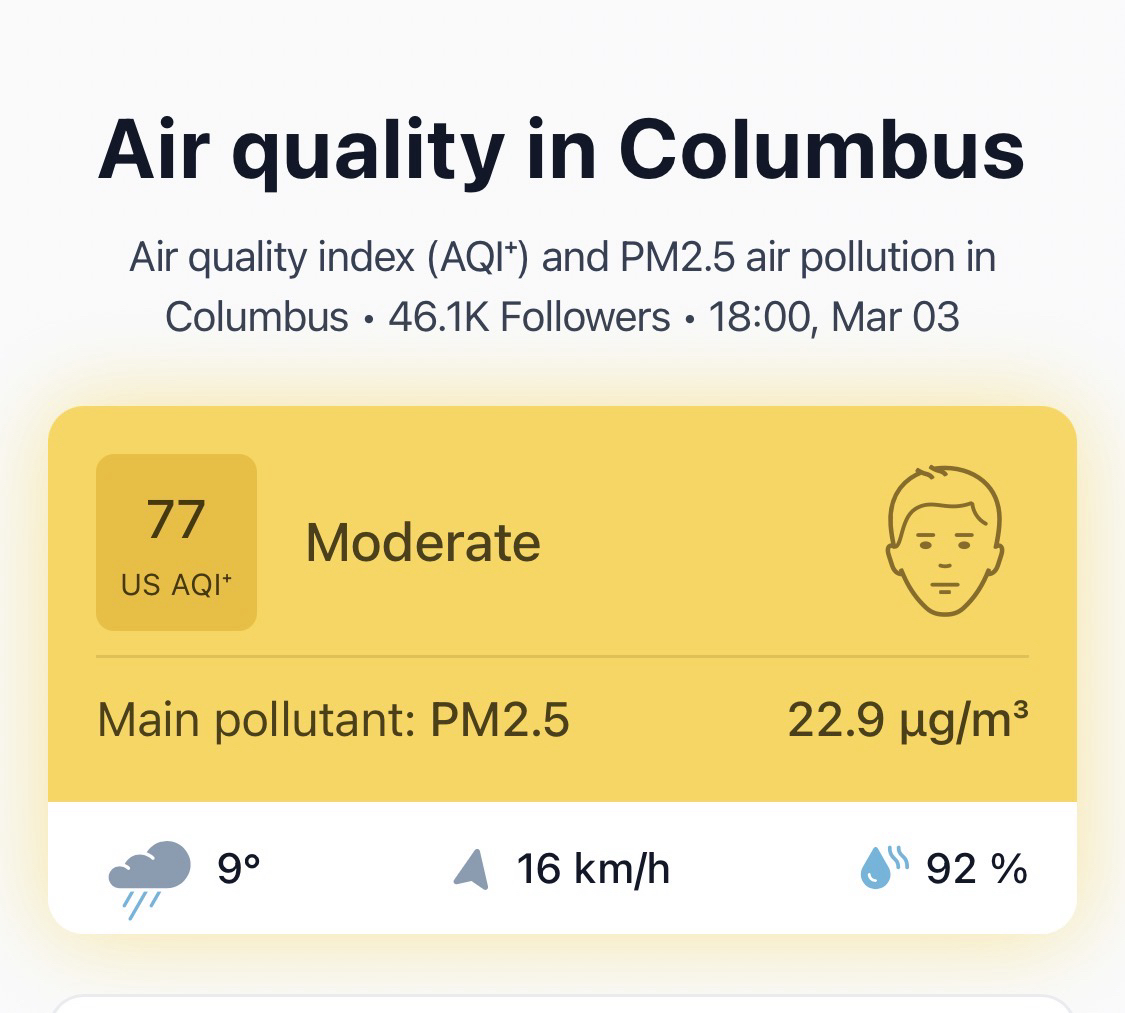
Task: Tap Main pollutant: PM2.5 label
Action: pos(333,720)
